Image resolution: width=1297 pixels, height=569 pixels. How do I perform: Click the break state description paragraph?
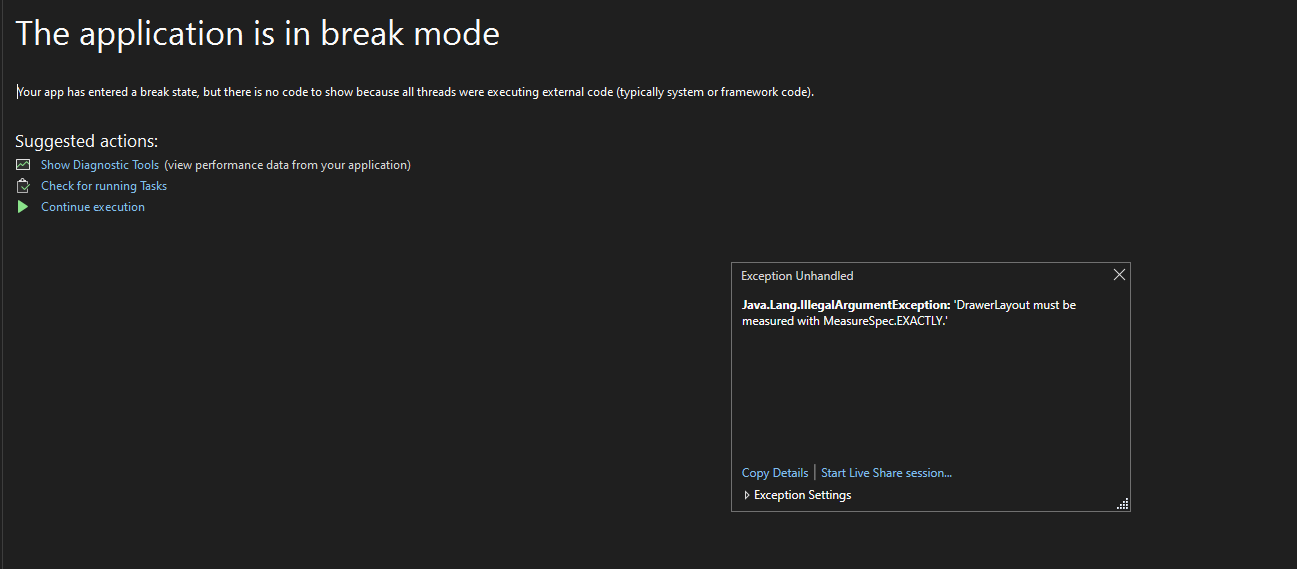pyautogui.click(x=416, y=92)
